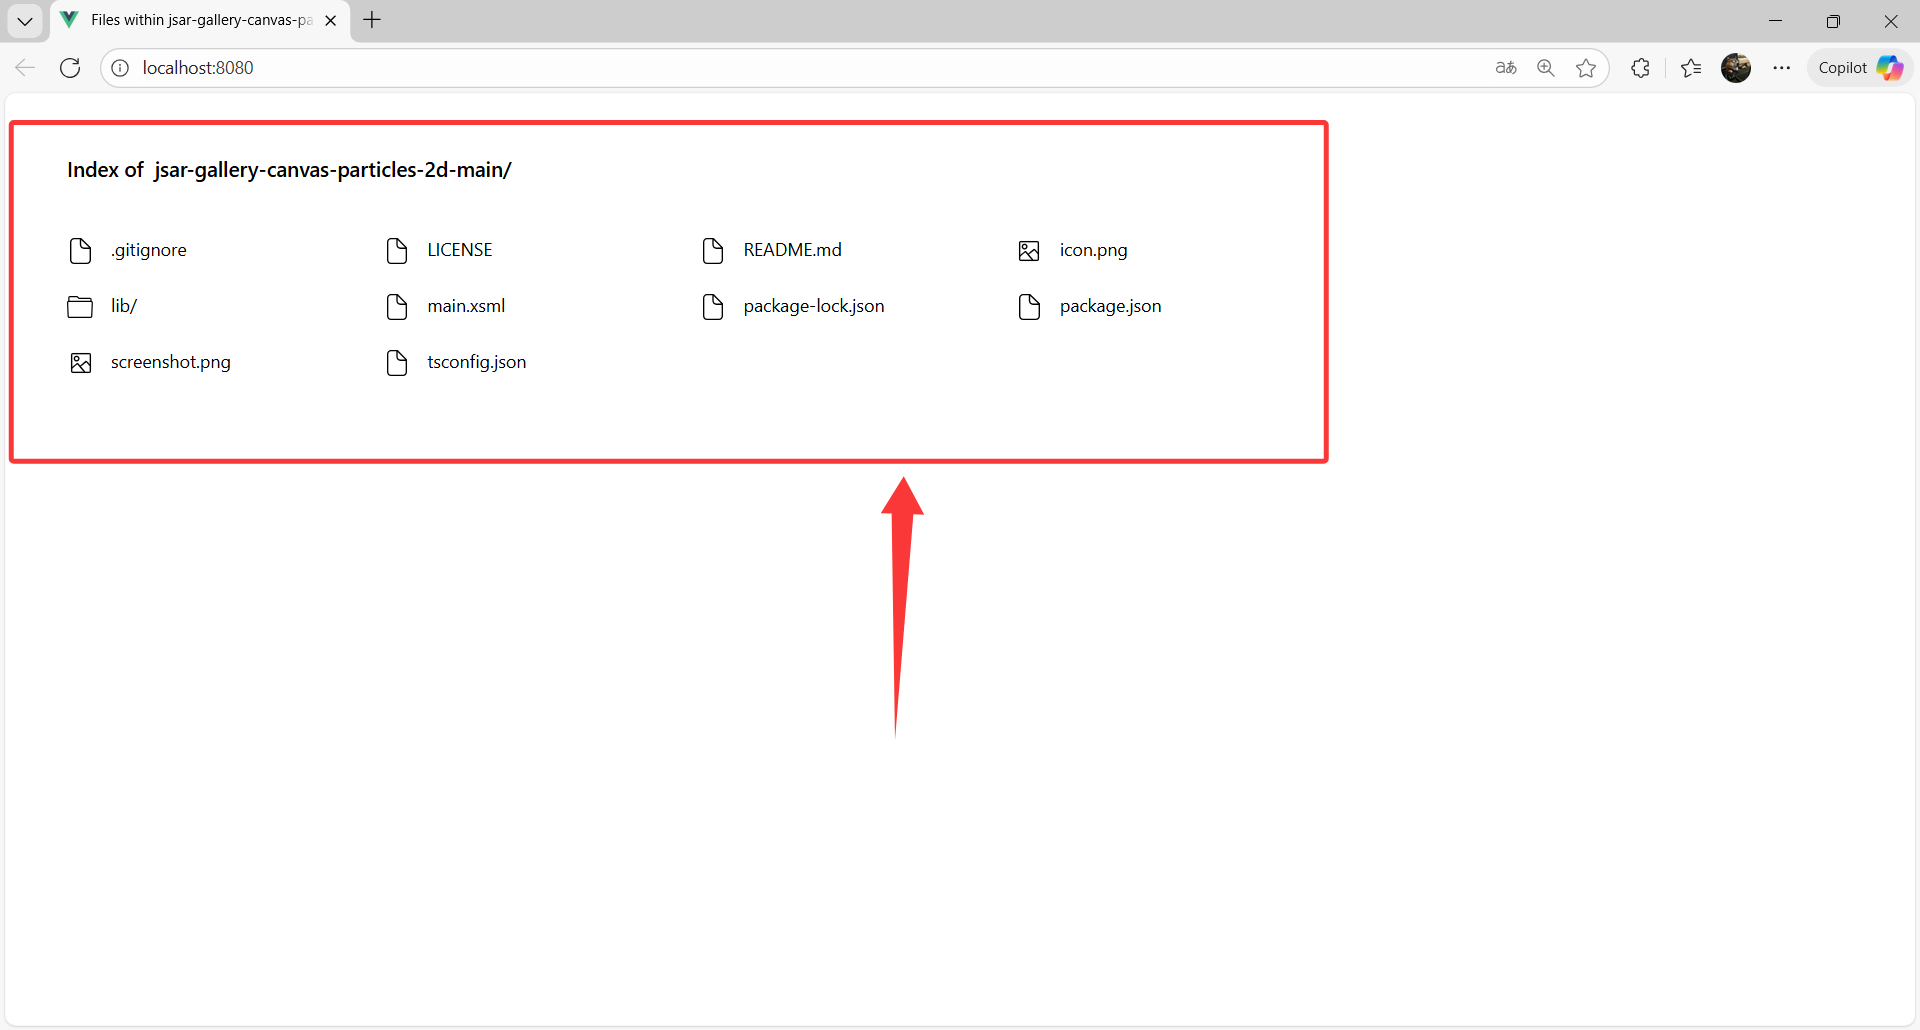The height and width of the screenshot is (1030, 1920).
Task: Open the .gitignore file icon
Action: 81,250
